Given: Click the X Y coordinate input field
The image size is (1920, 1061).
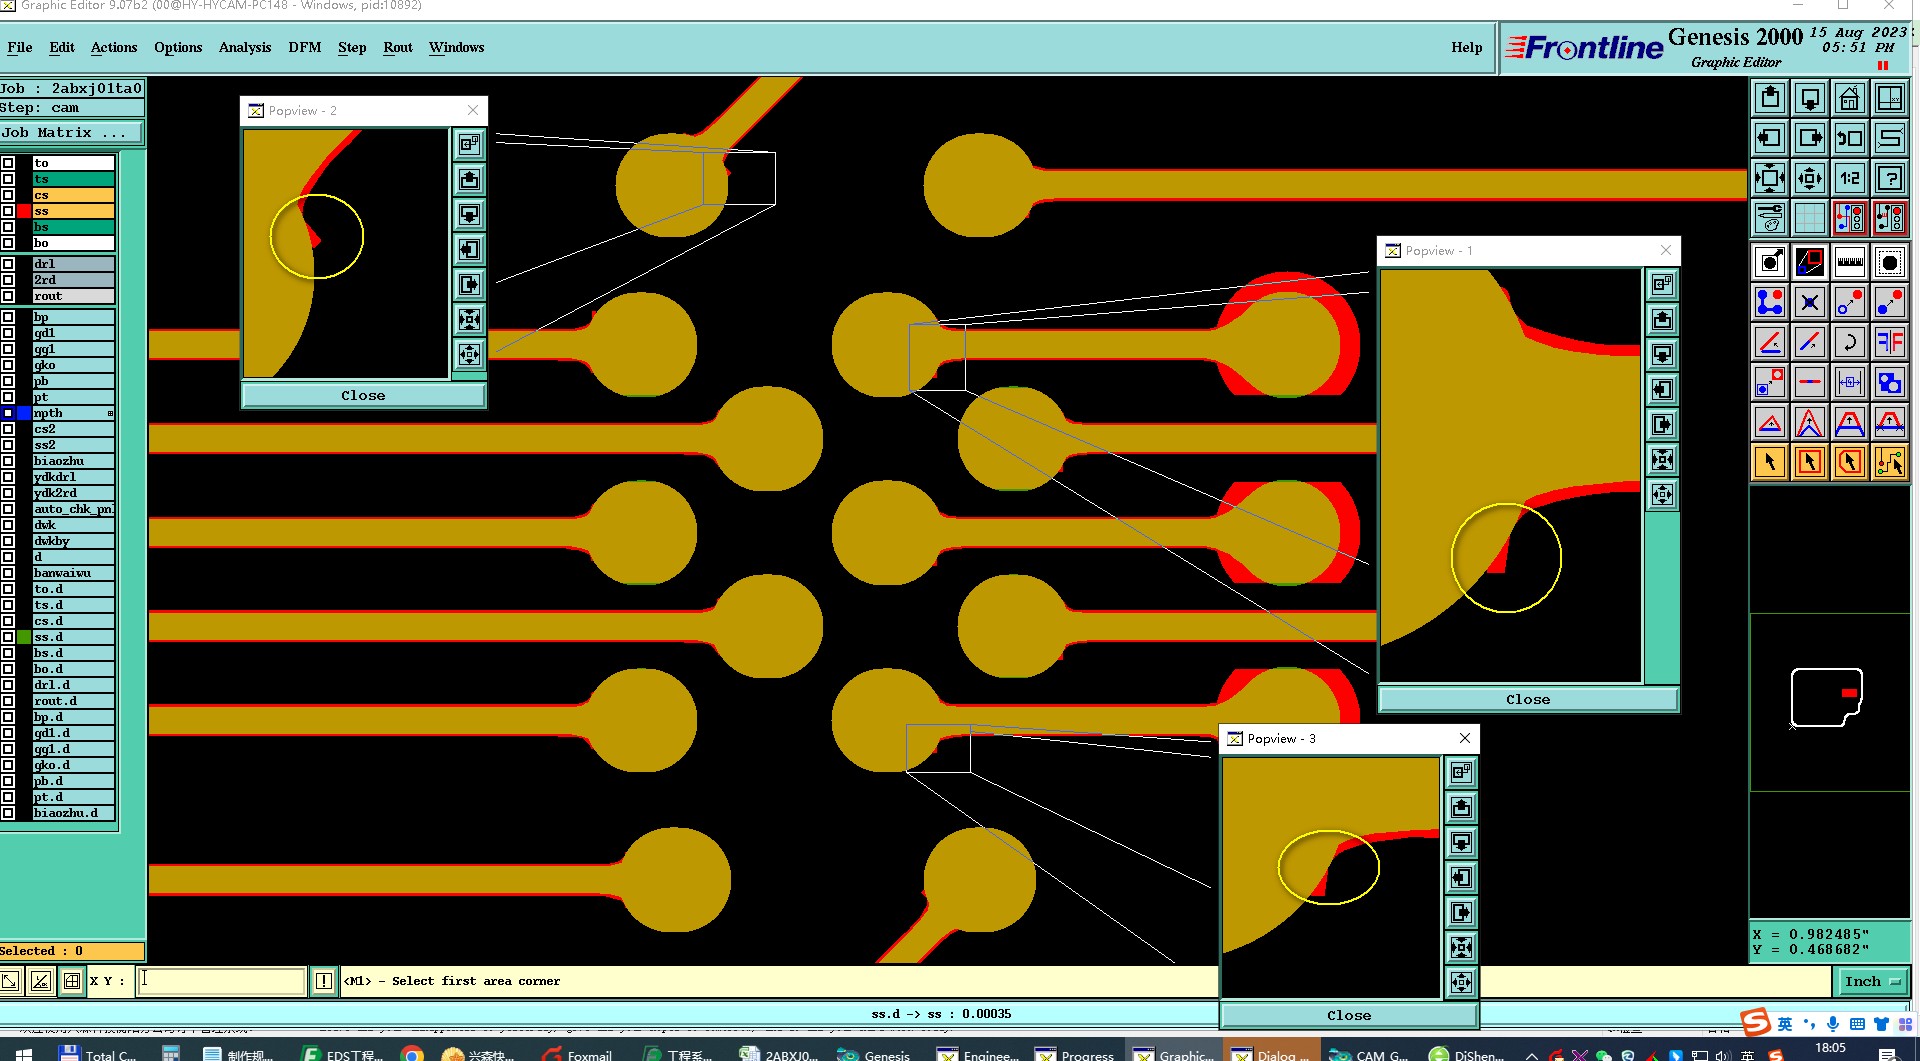Looking at the screenshot, I should [x=220, y=981].
